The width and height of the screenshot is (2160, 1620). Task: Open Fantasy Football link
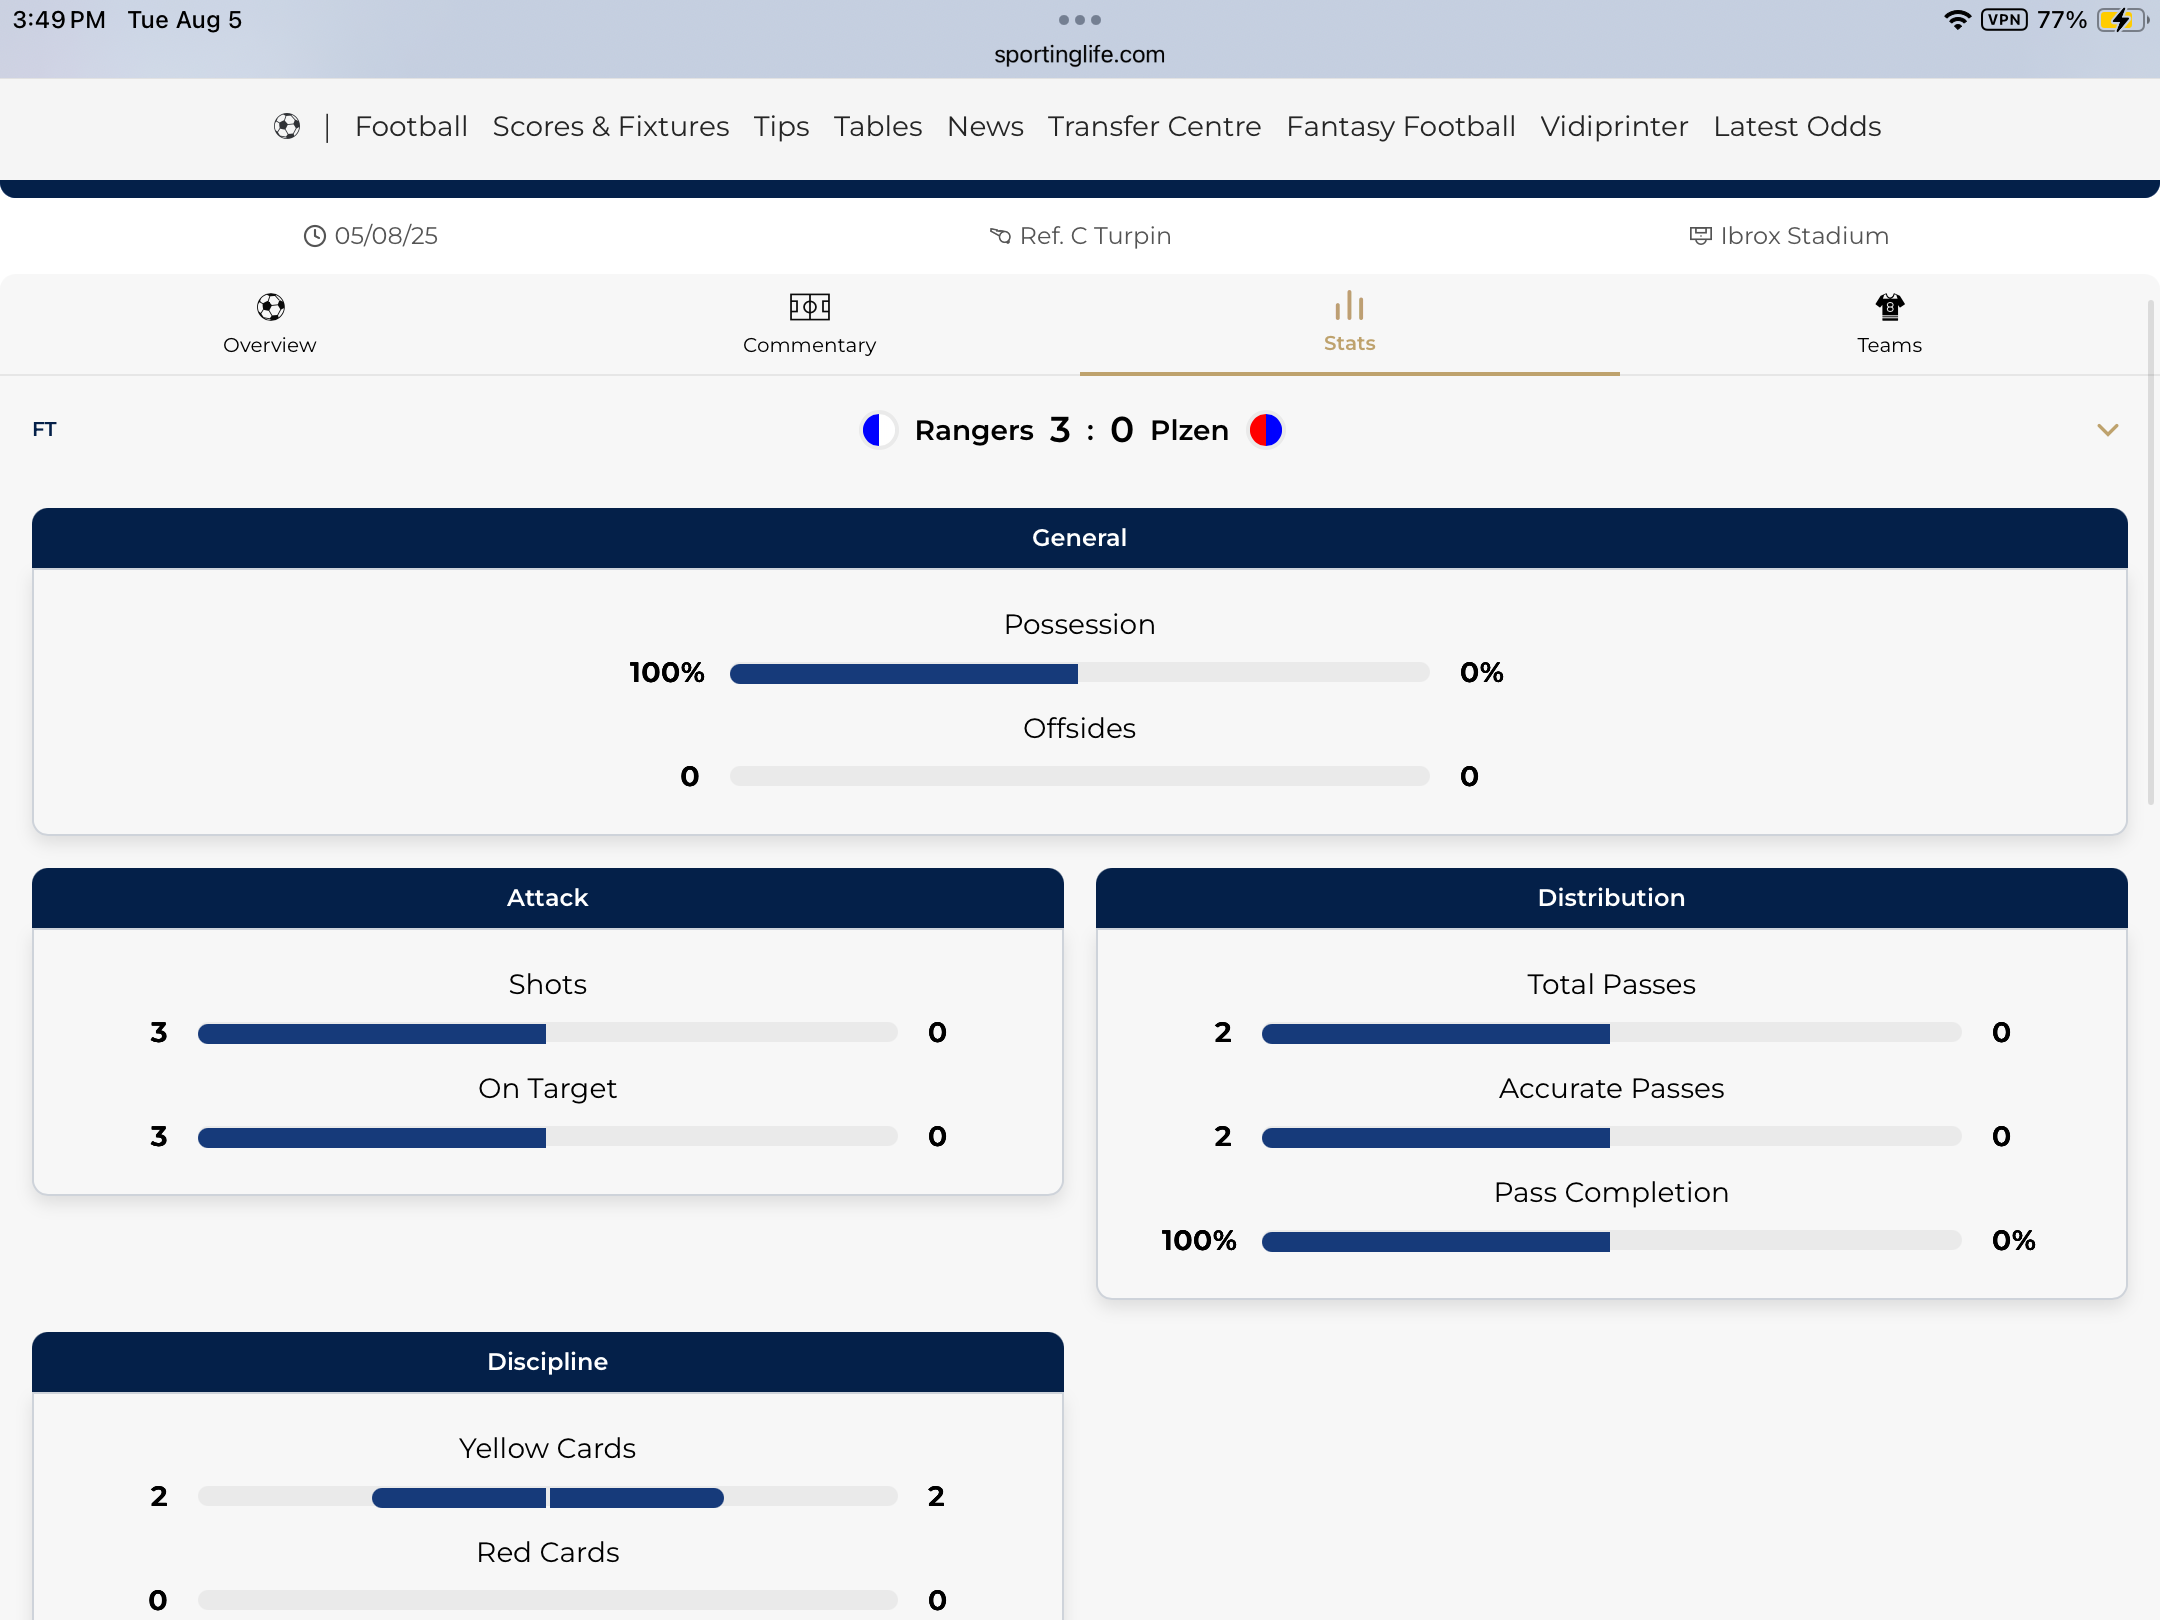1400,126
